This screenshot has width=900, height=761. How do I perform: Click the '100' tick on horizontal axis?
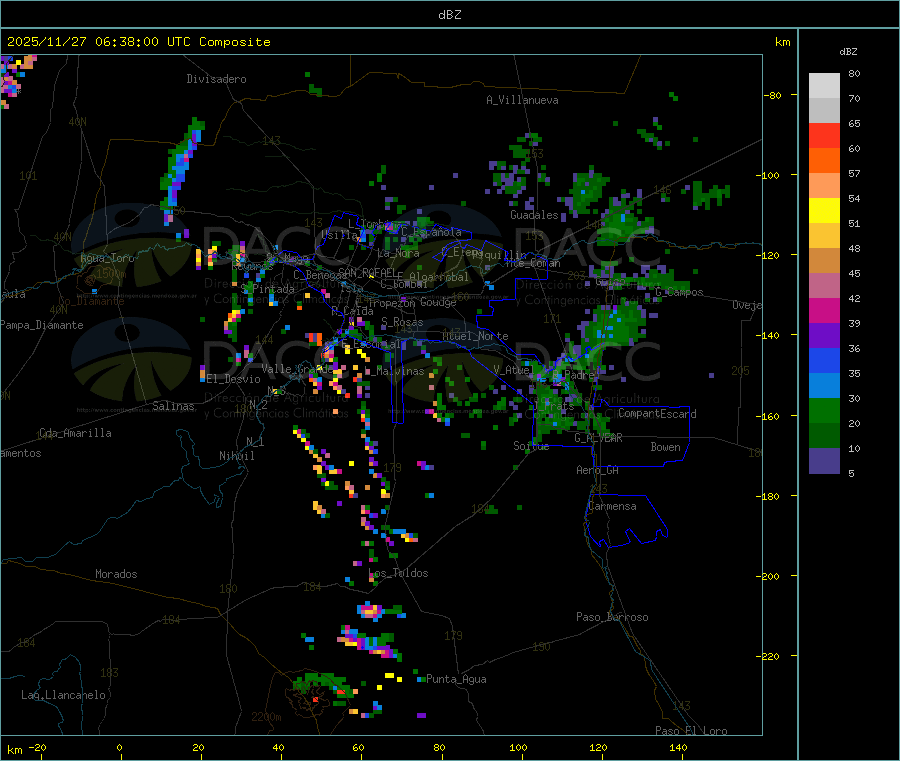(518, 748)
